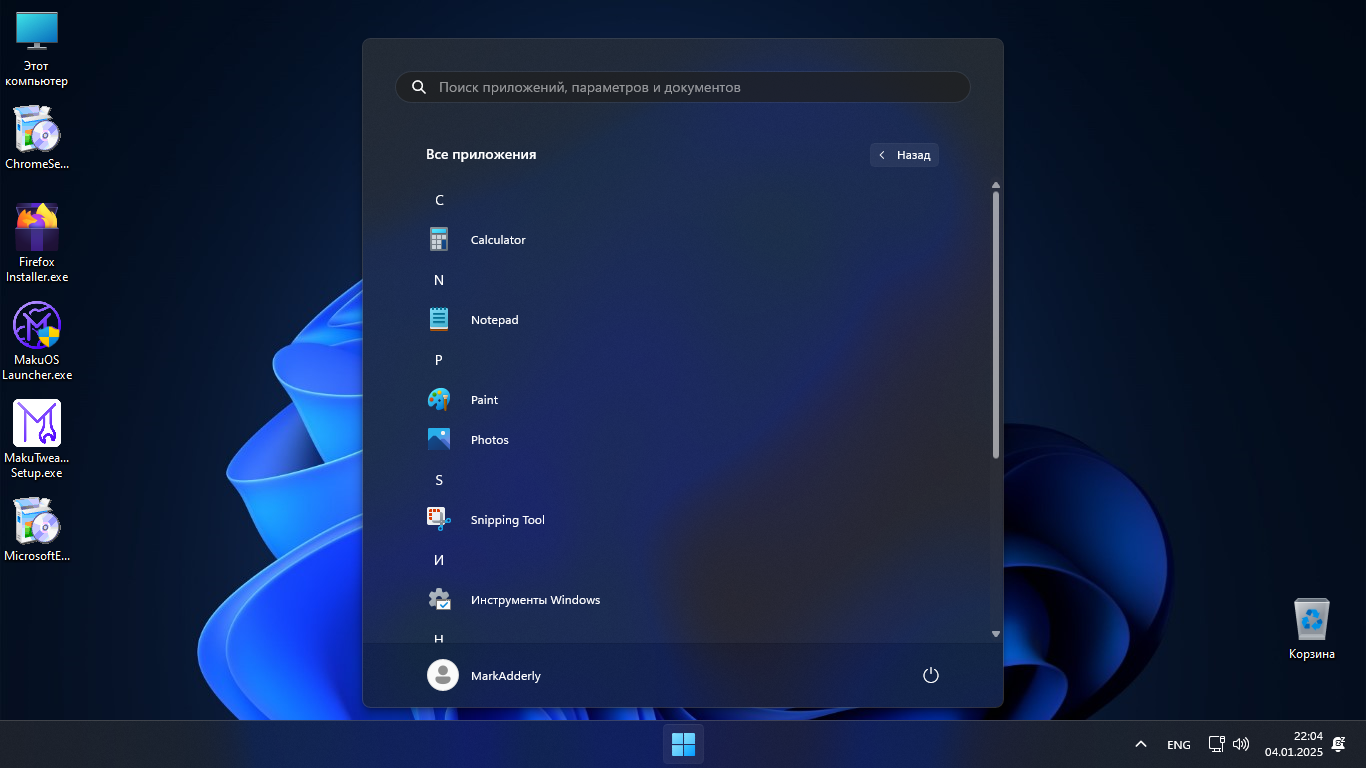This screenshot has width=1366, height=768.
Task: Click the apps list scrollbar thumb
Action: coord(996,325)
